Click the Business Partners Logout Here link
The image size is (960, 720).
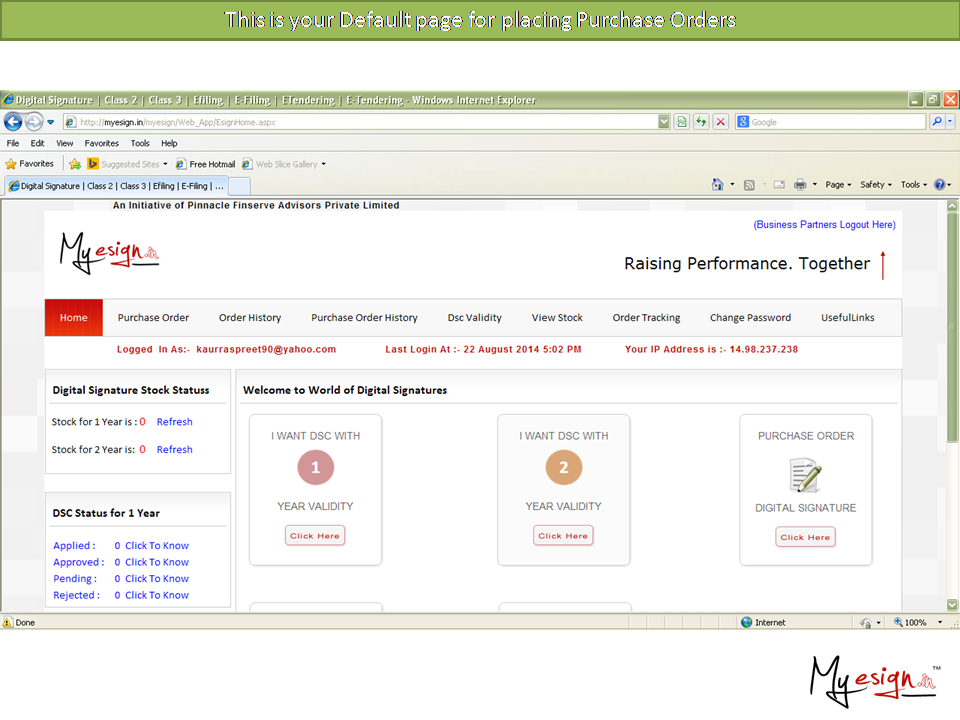click(824, 225)
